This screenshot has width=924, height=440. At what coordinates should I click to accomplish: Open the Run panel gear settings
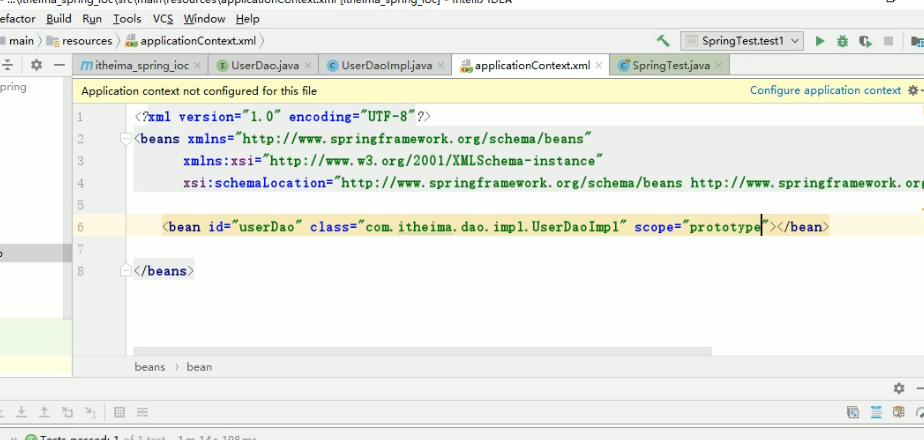(x=899, y=388)
